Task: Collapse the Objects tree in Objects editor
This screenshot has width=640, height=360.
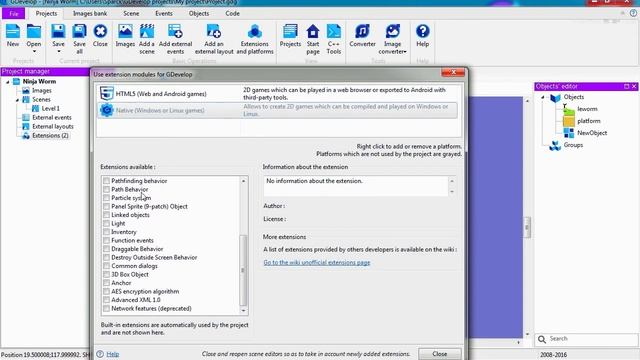Action: (543, 97)
